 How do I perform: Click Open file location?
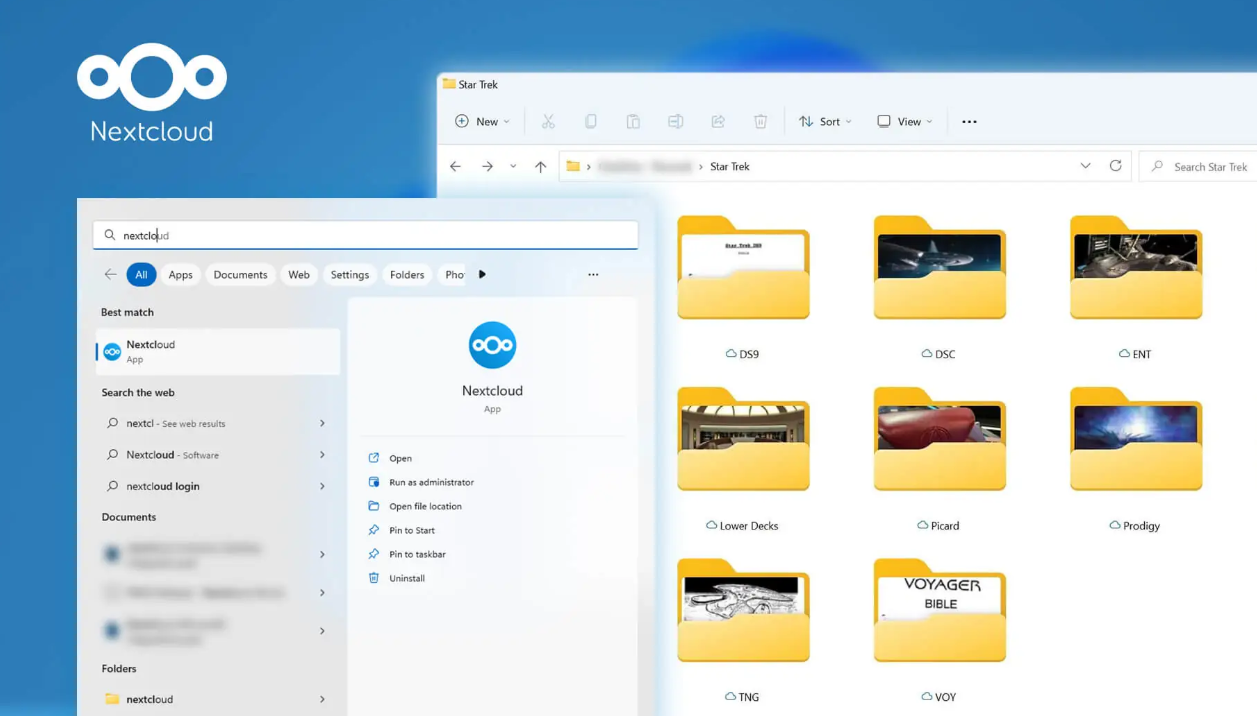[414, 506]
